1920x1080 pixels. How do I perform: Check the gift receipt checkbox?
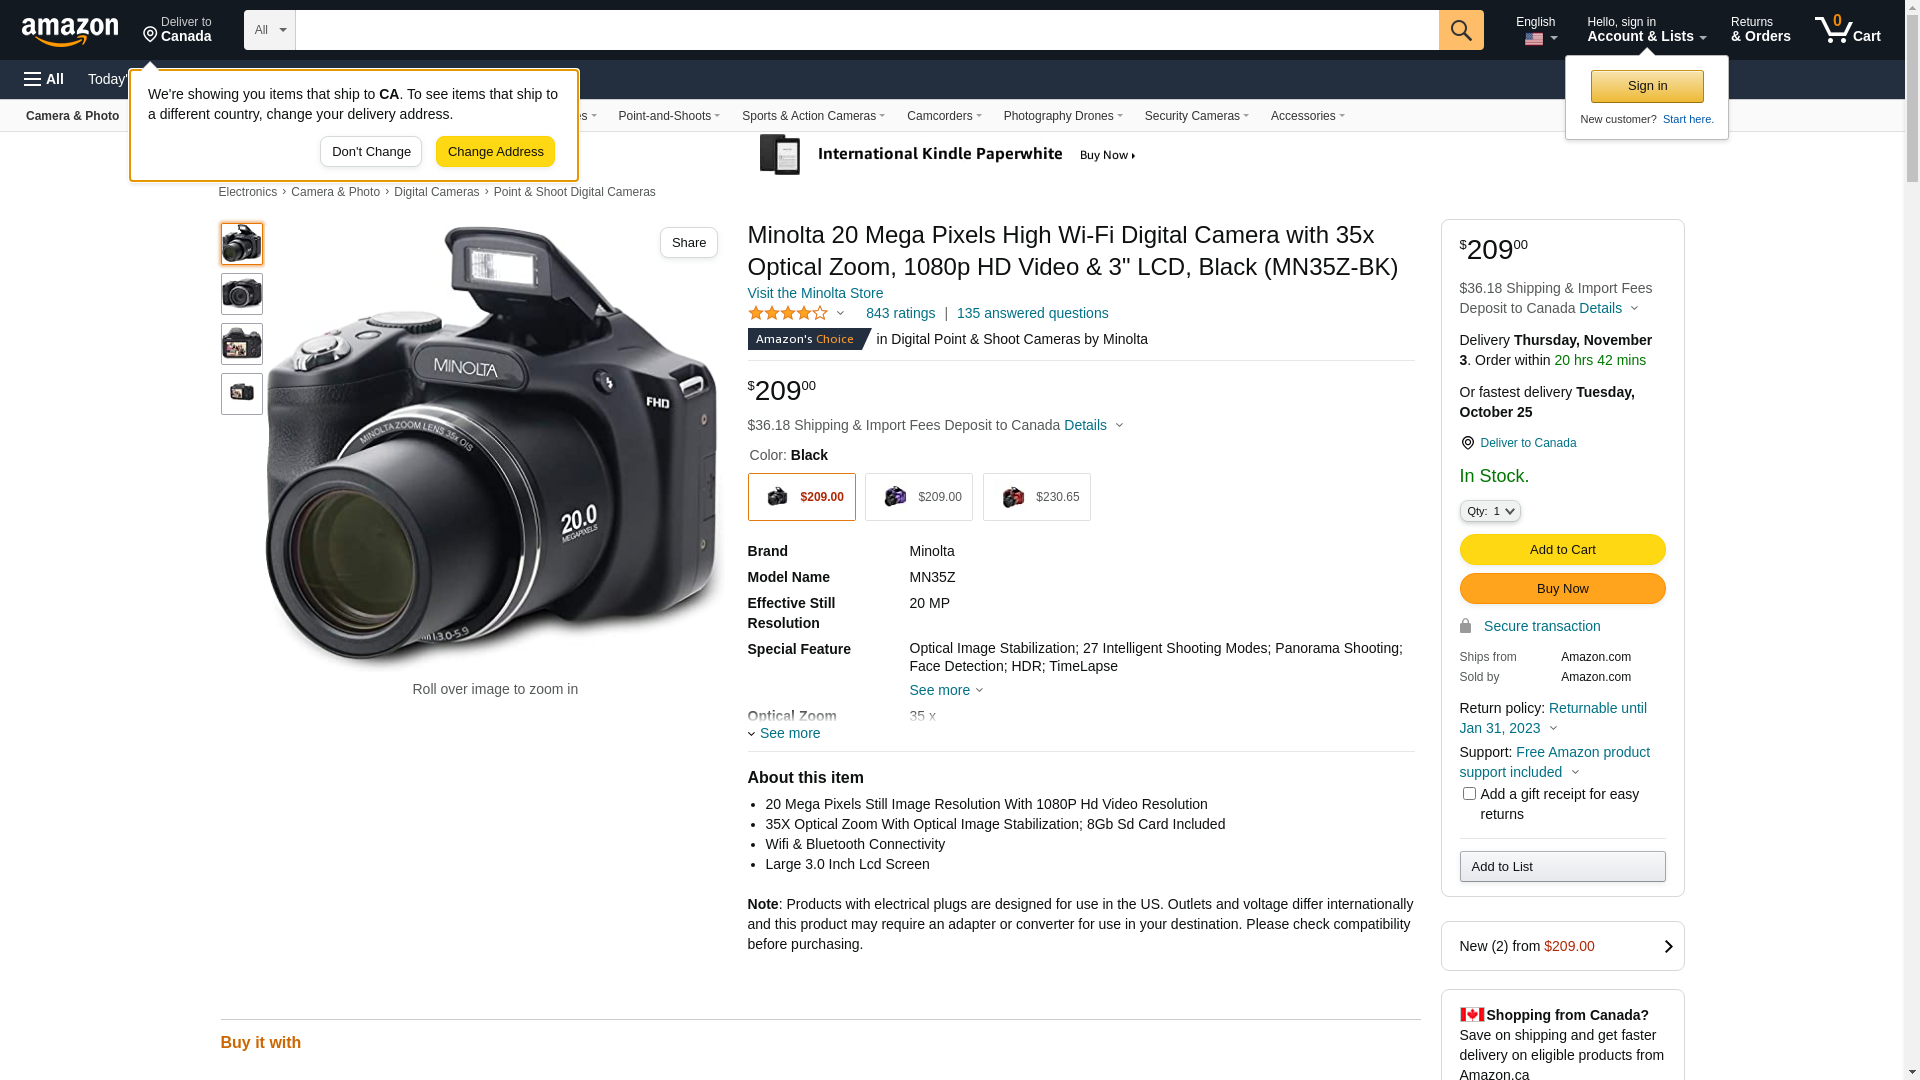click(1468, 794)
